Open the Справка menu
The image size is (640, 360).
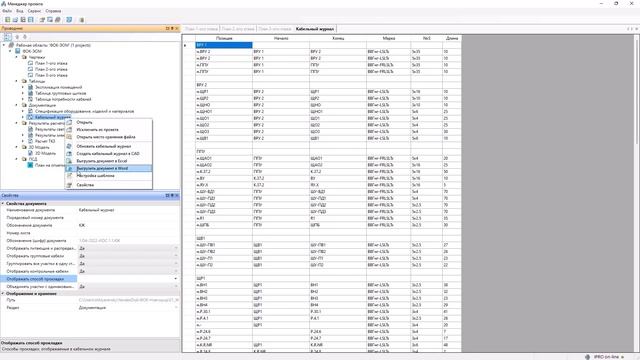click(53, 11)
